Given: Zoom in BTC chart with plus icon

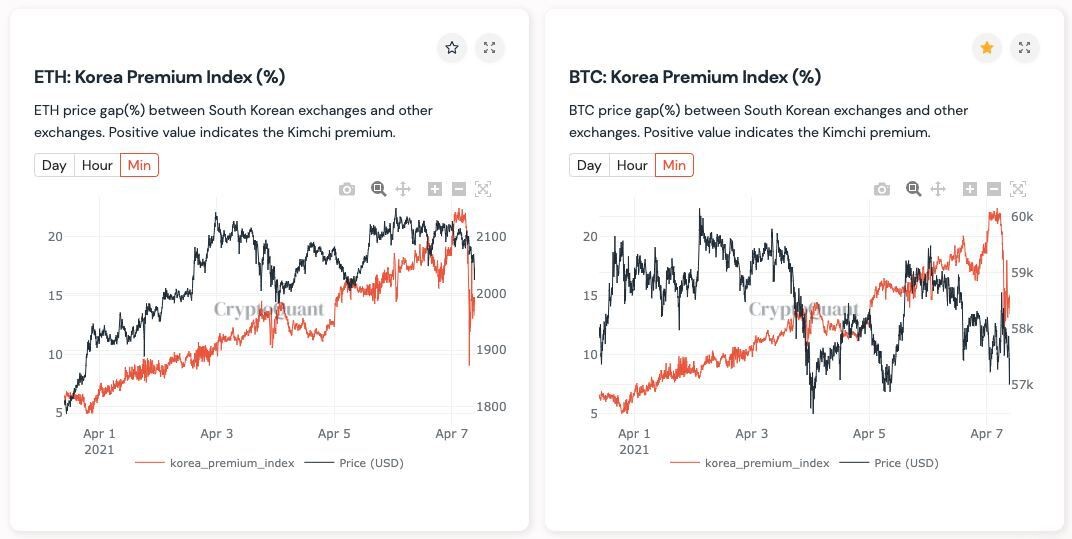Looking at the screenshot, I should point(969,189).
